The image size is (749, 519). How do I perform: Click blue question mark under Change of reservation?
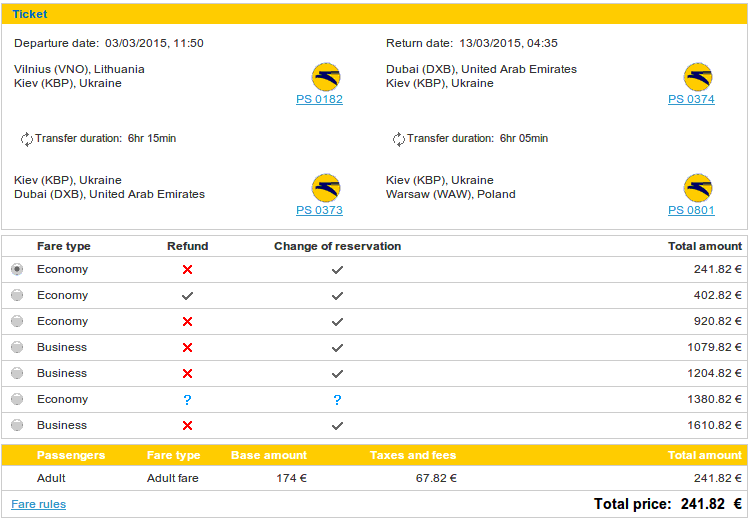[x=337, y=400]
